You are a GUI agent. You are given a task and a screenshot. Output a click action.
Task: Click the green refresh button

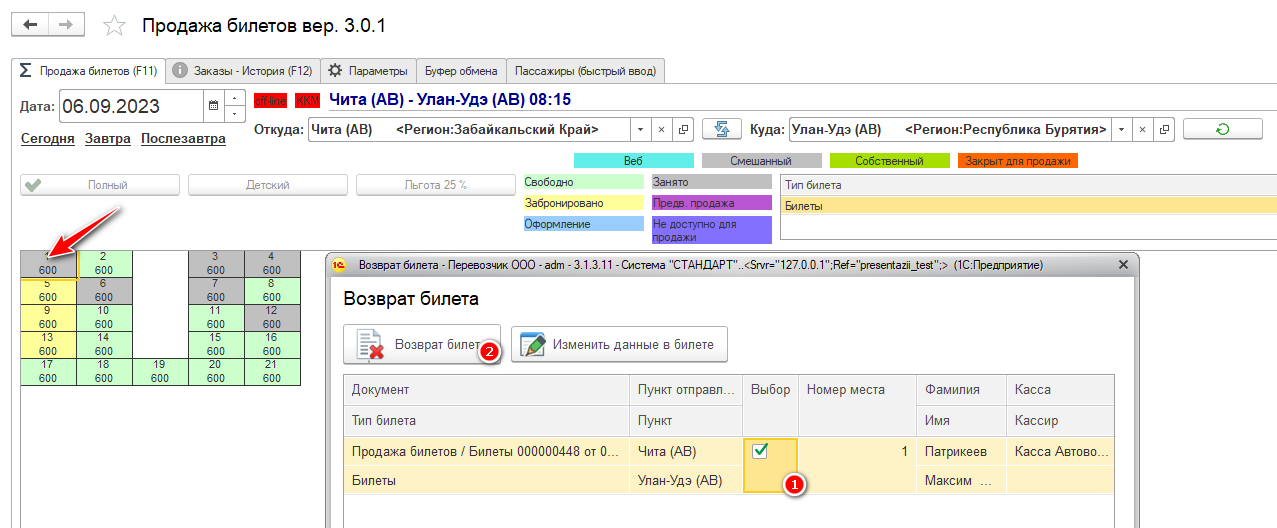1221,129
